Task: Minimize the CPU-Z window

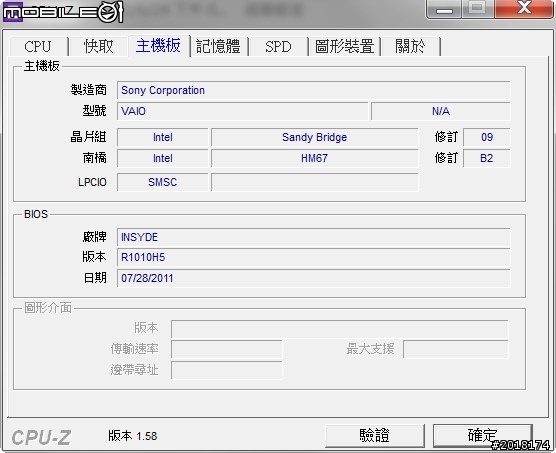Action: pos(444,9)
